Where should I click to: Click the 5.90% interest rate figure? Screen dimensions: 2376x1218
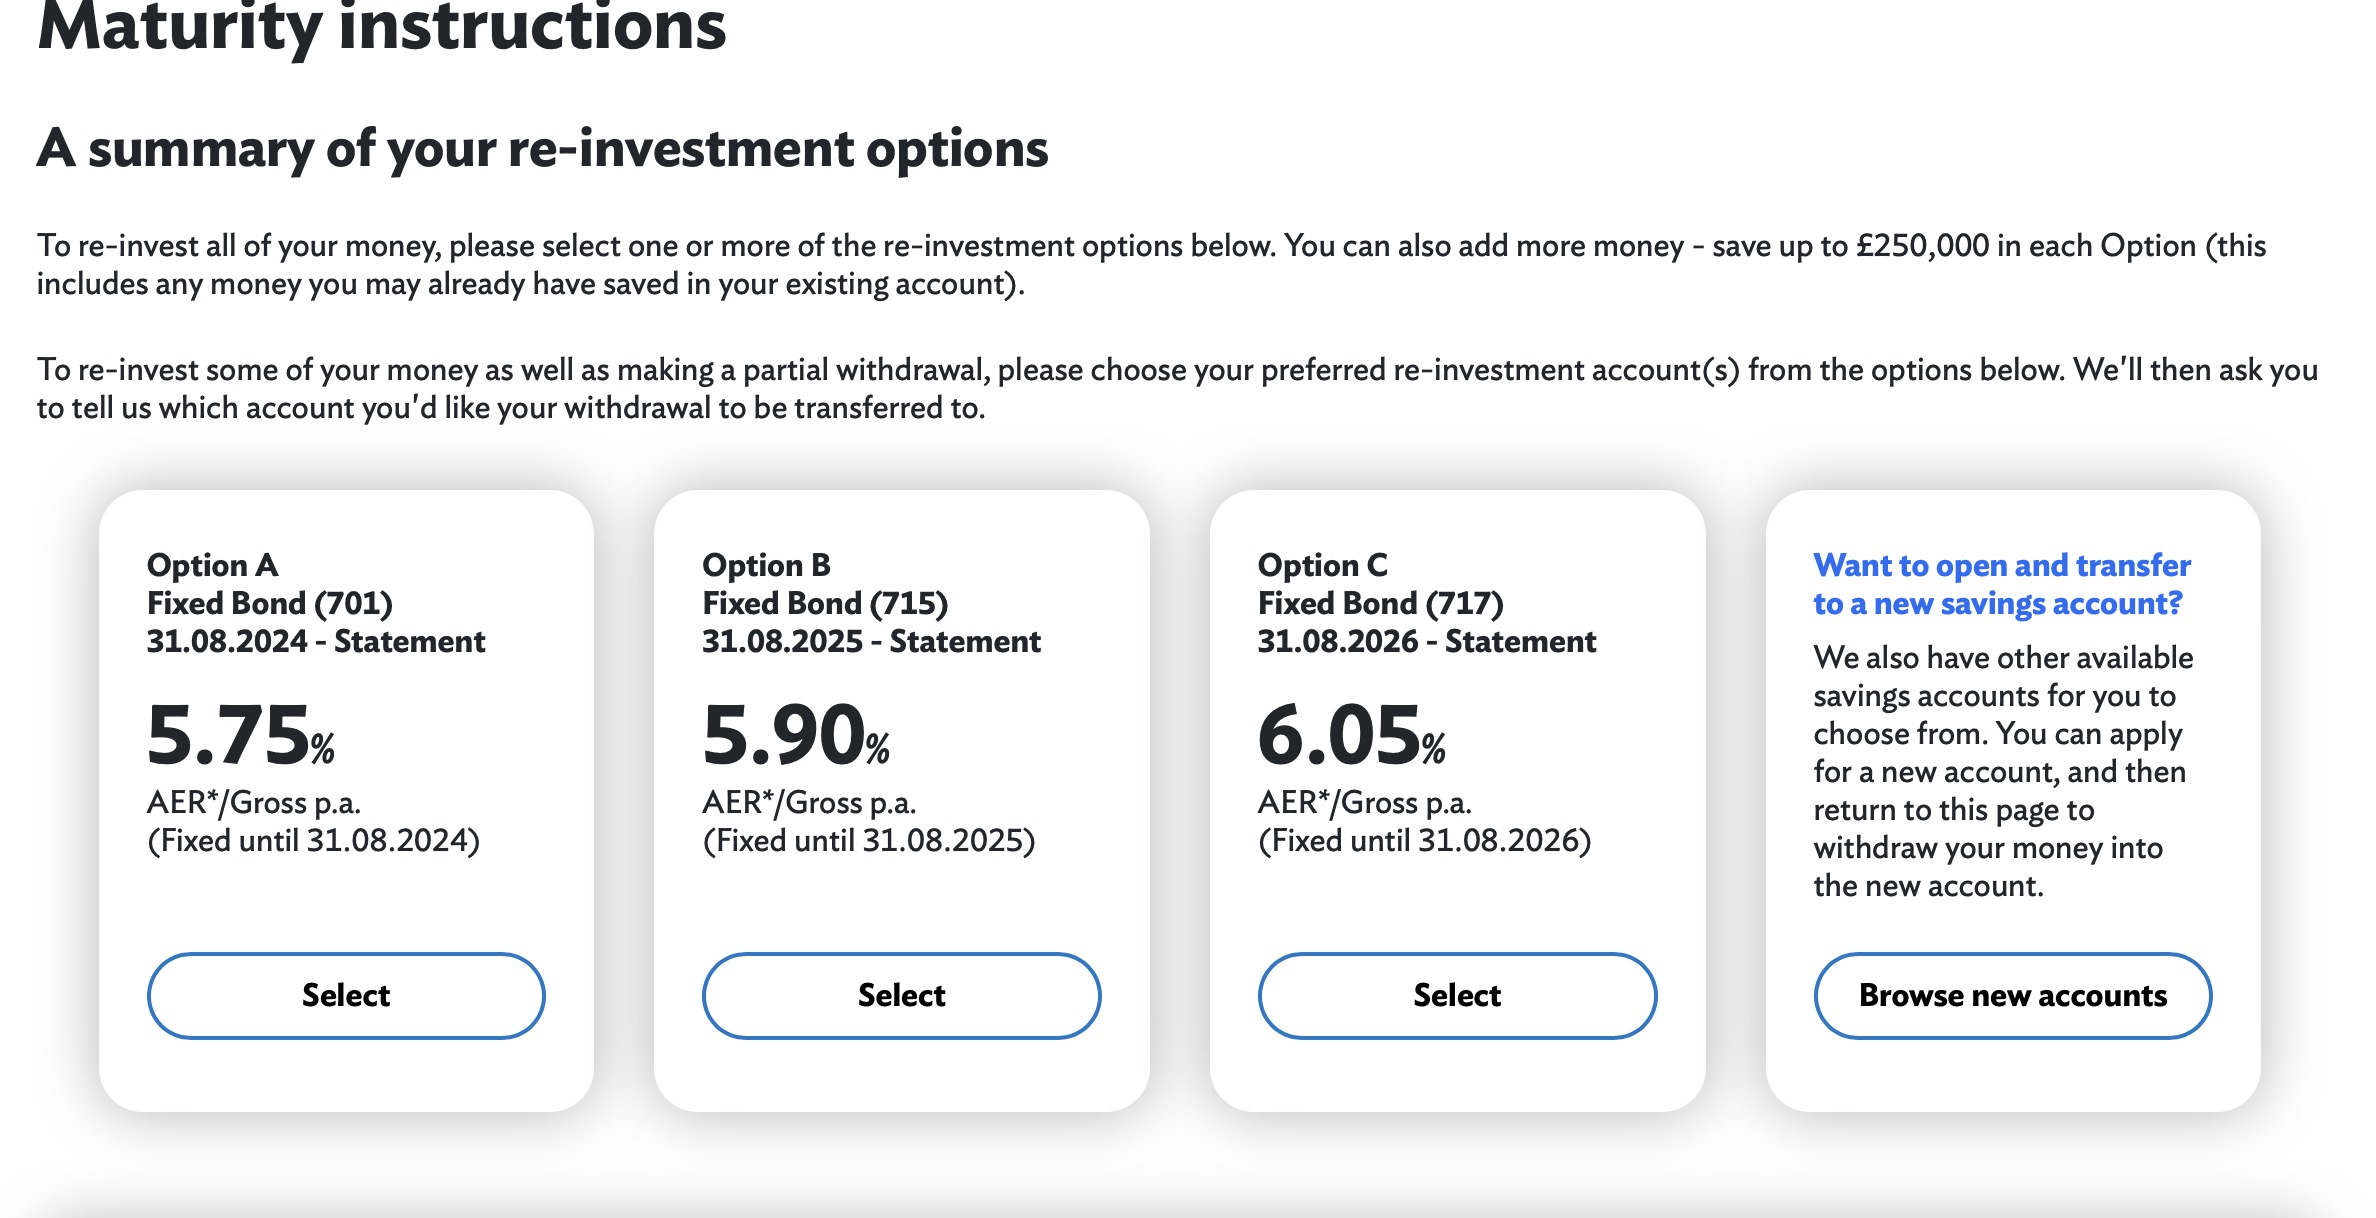pos(795,736)
